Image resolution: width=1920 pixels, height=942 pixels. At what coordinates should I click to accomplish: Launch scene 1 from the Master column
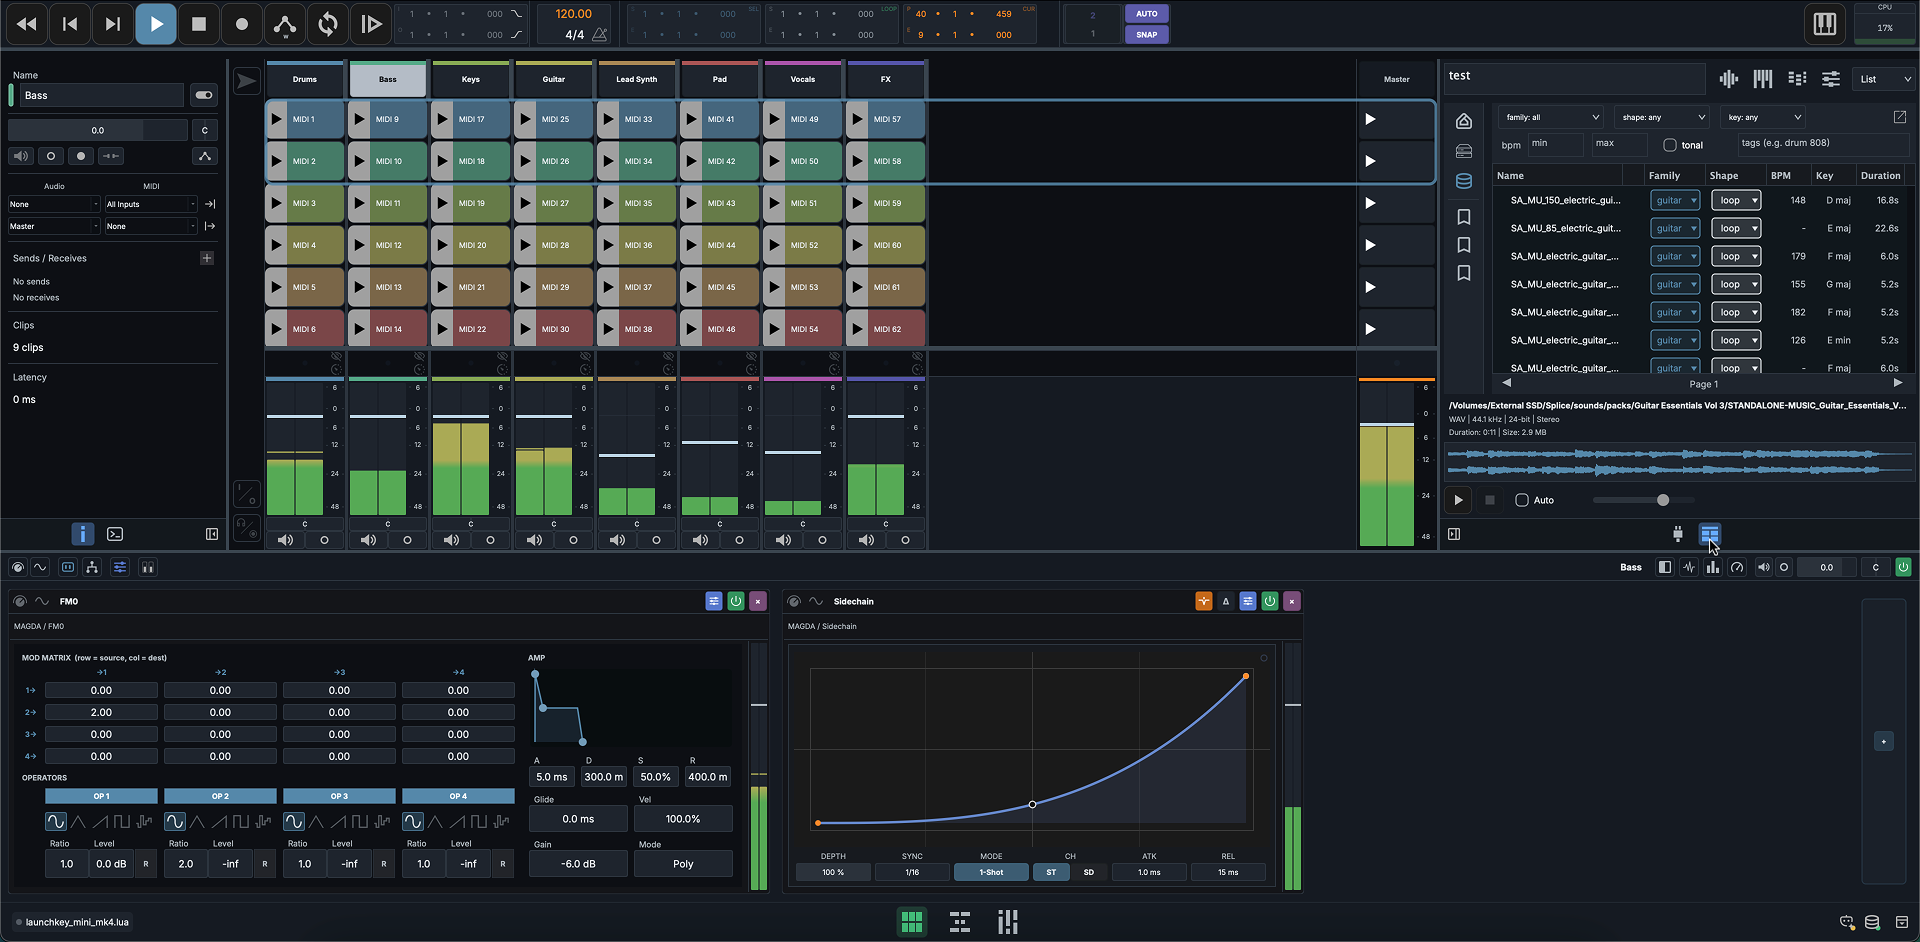tap(1371, 119)
